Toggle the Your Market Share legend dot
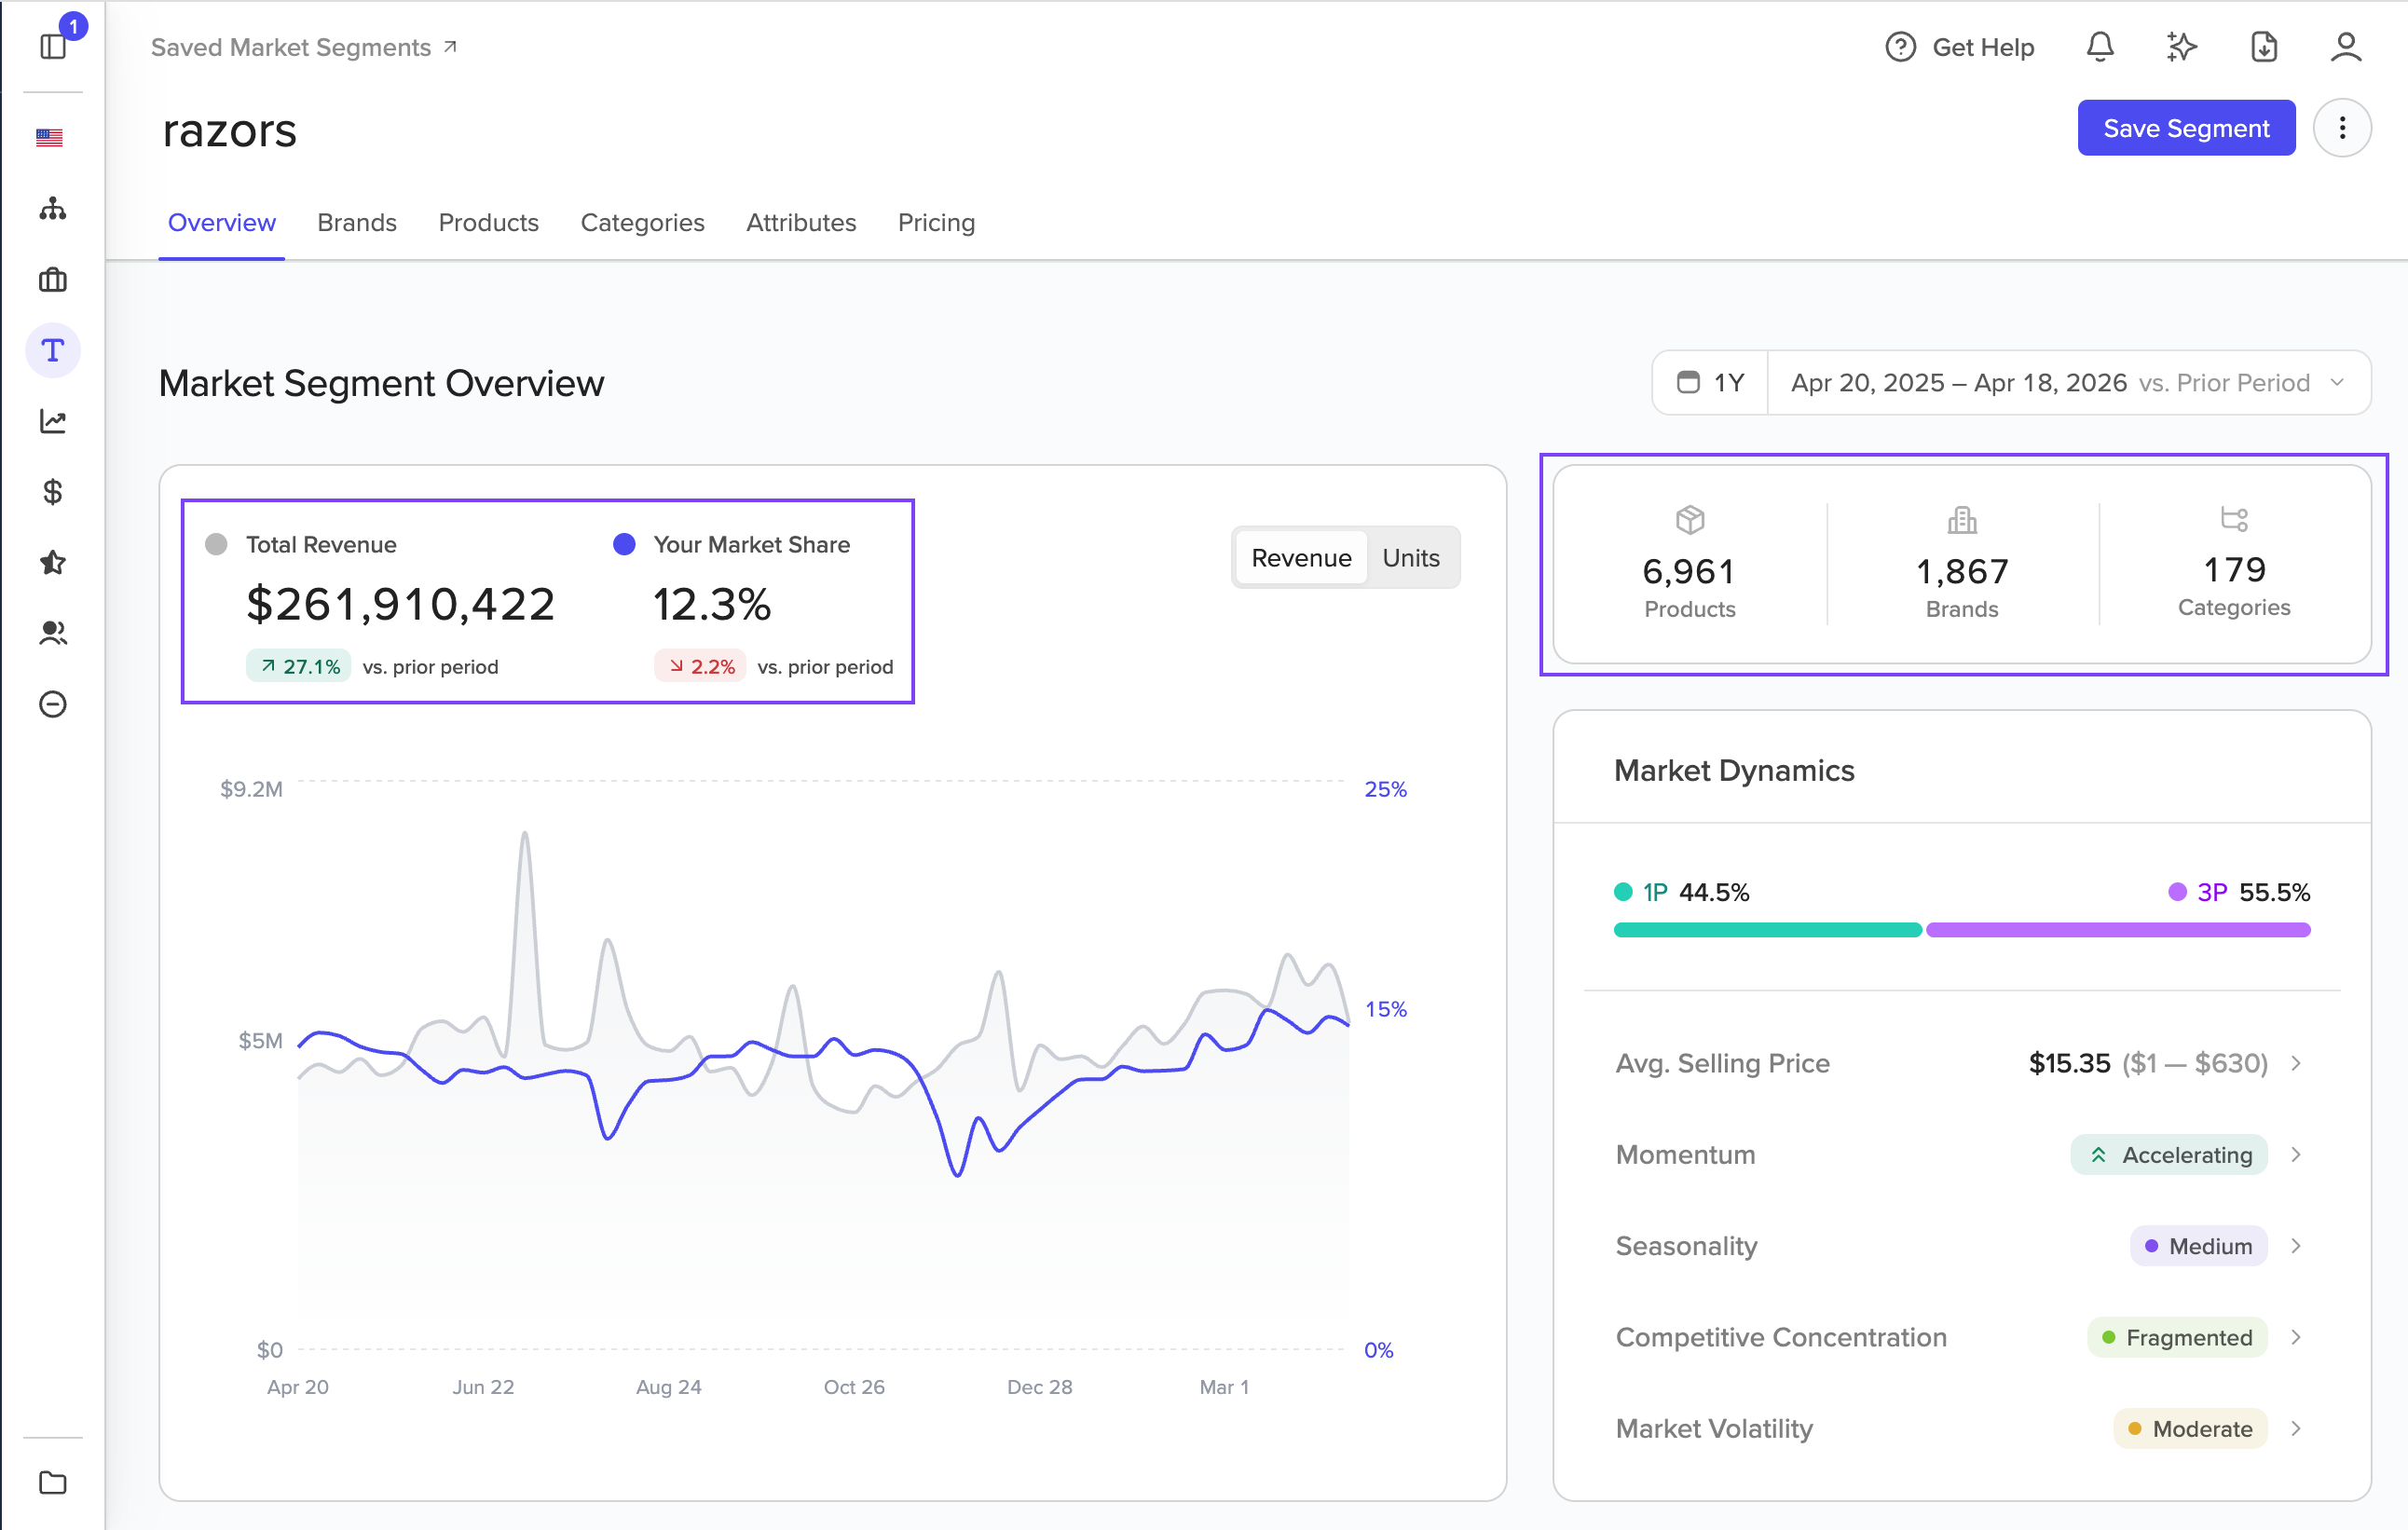 coord(624,544)
